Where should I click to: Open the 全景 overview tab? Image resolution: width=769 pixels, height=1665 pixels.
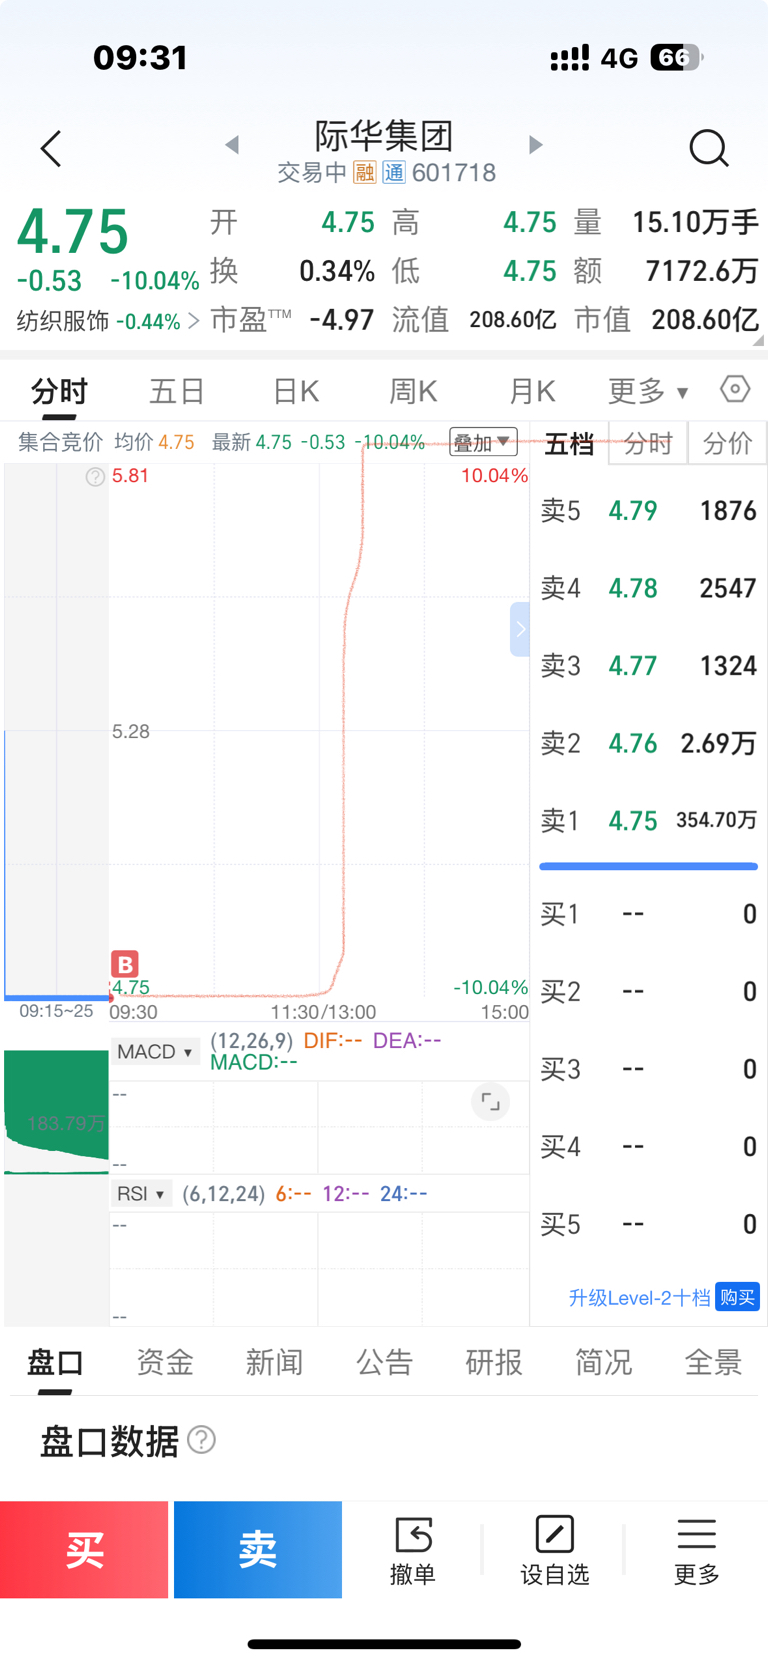point(713,1362)
